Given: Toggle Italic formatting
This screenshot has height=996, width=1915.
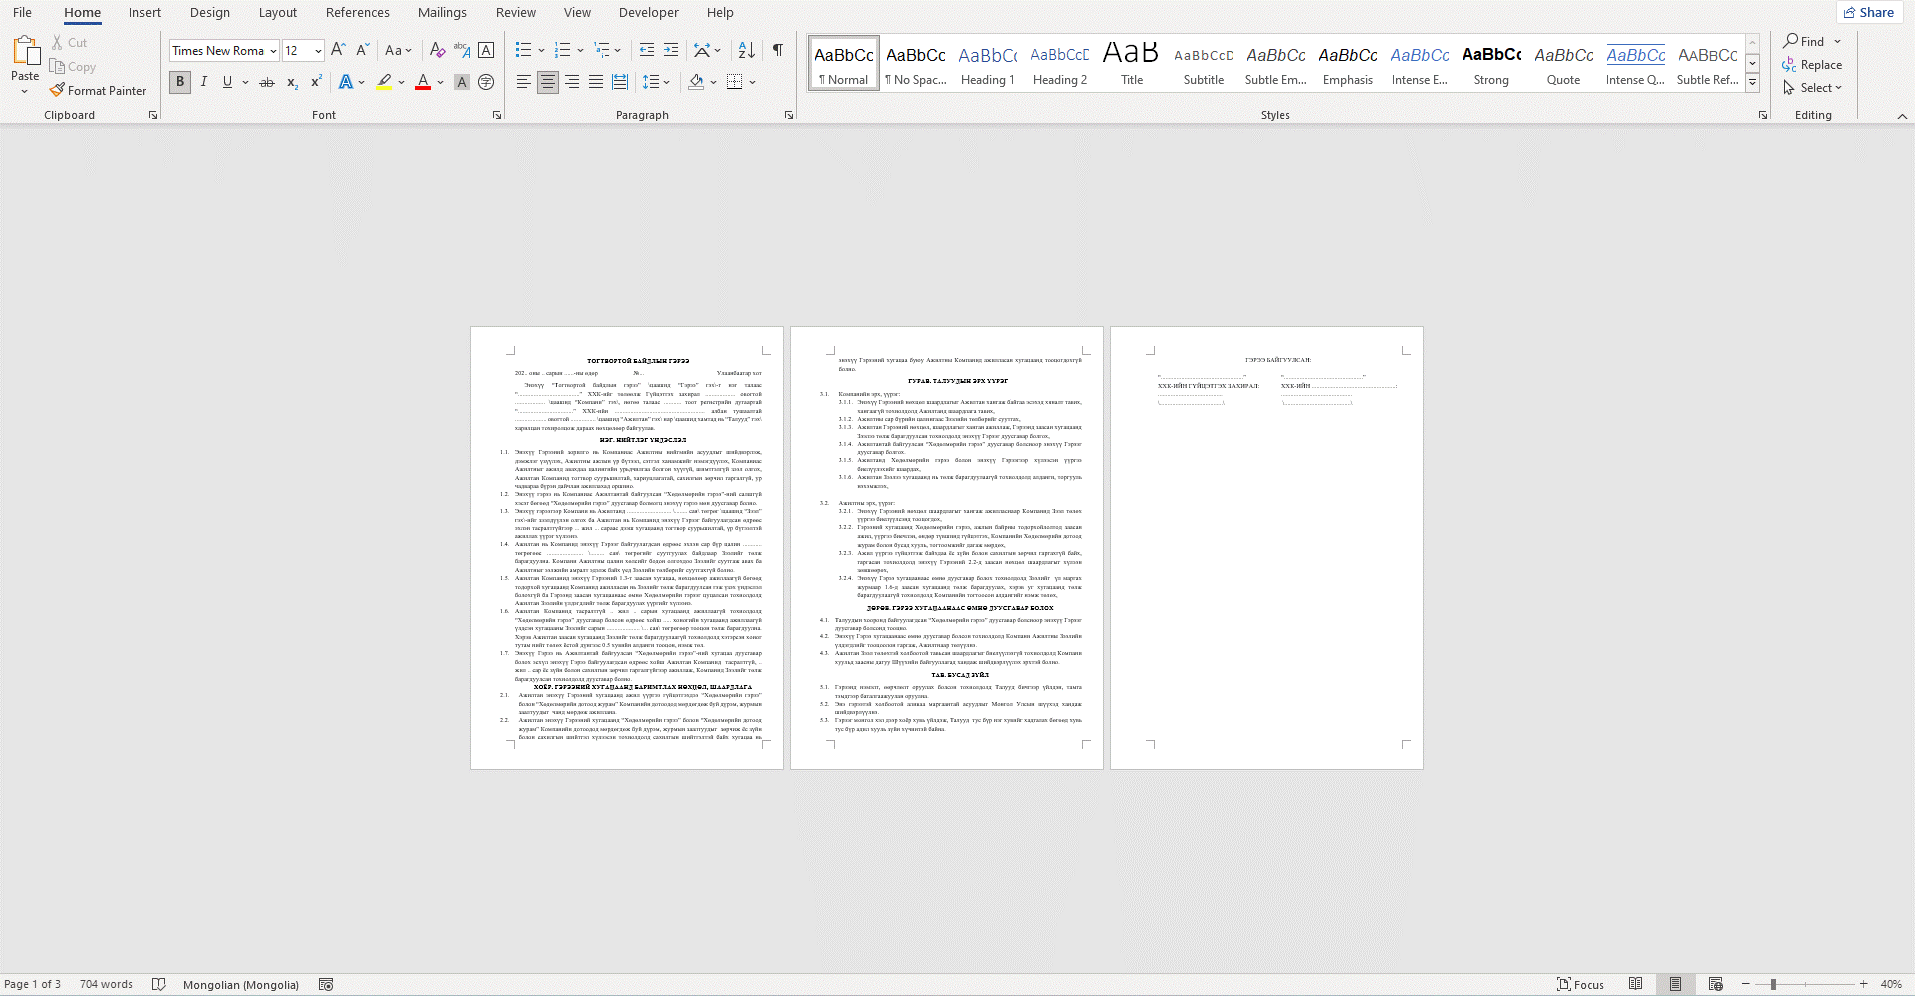Looking at the screenshot, I should pos(204,82).
